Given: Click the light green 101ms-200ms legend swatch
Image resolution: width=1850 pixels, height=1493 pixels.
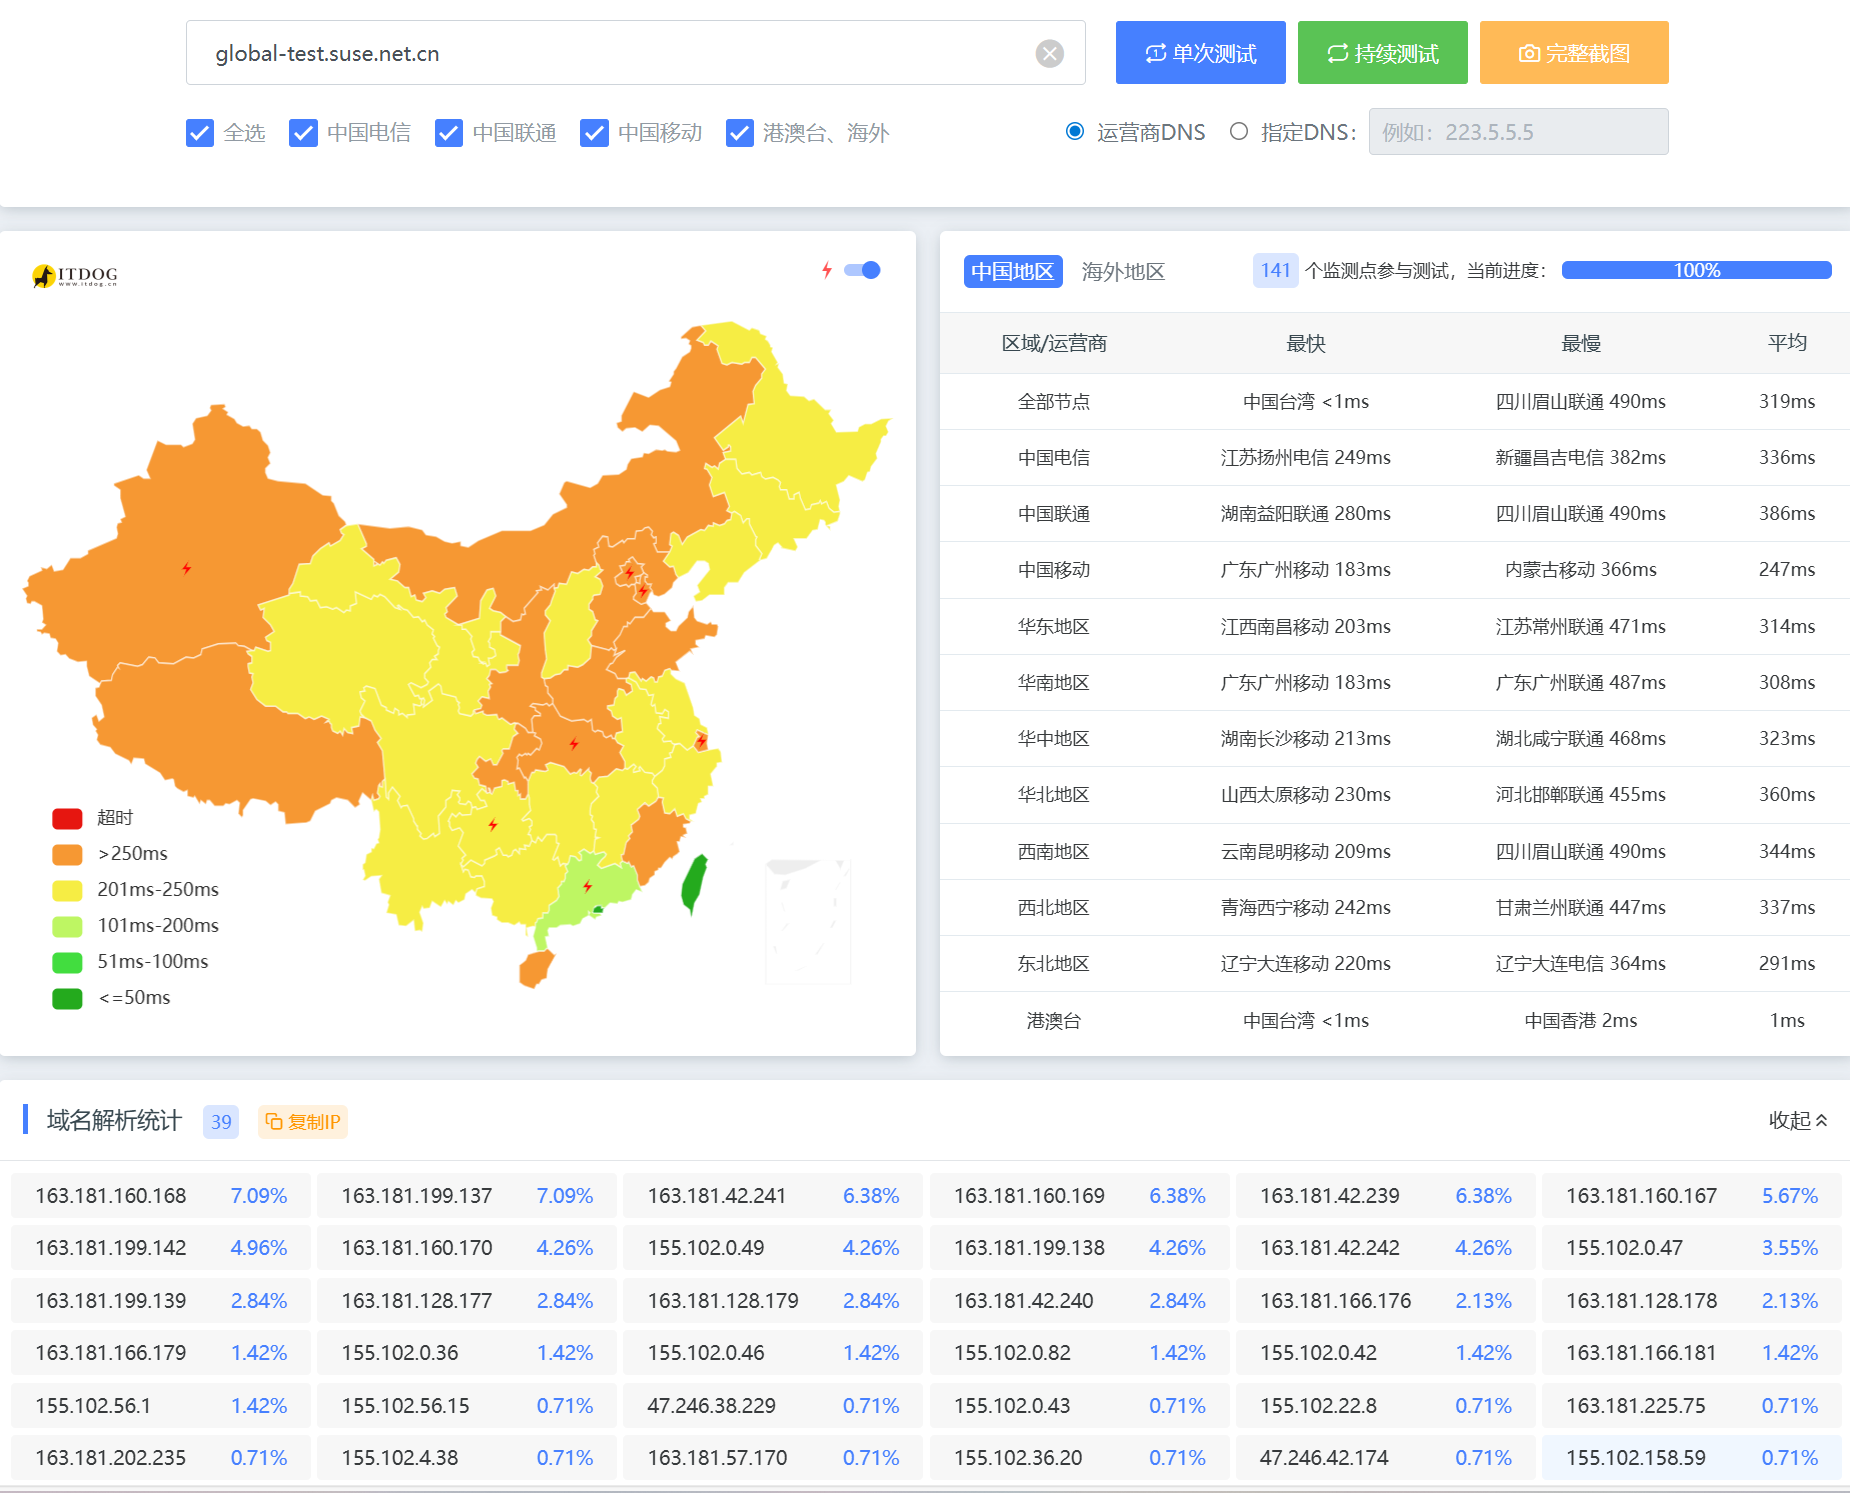Looking at the screenshot, I should pos(67,926).
